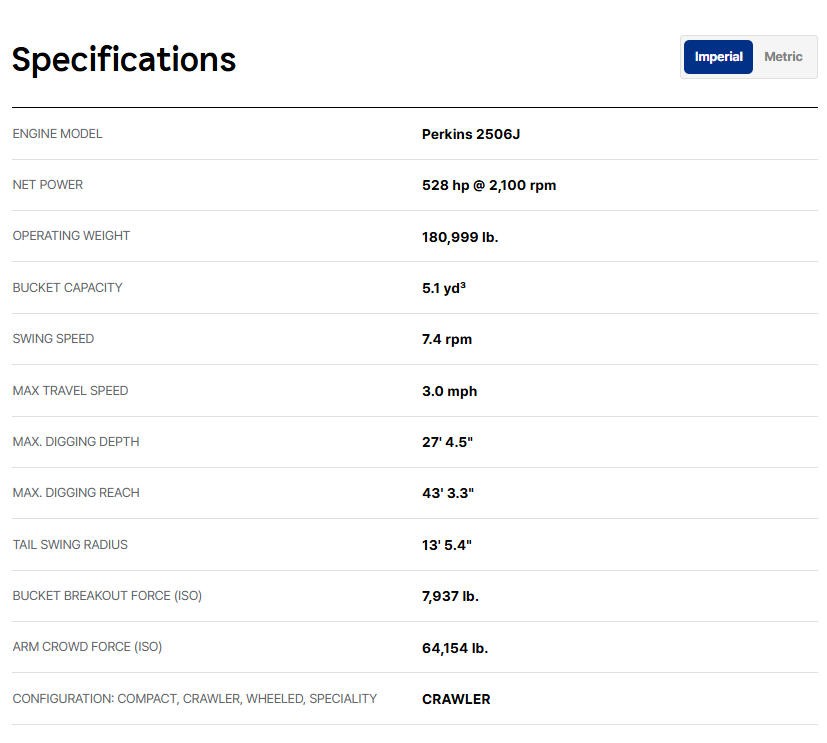Click the Max Travel Speed label
The image size is (827, 743).
click(70, 391)
